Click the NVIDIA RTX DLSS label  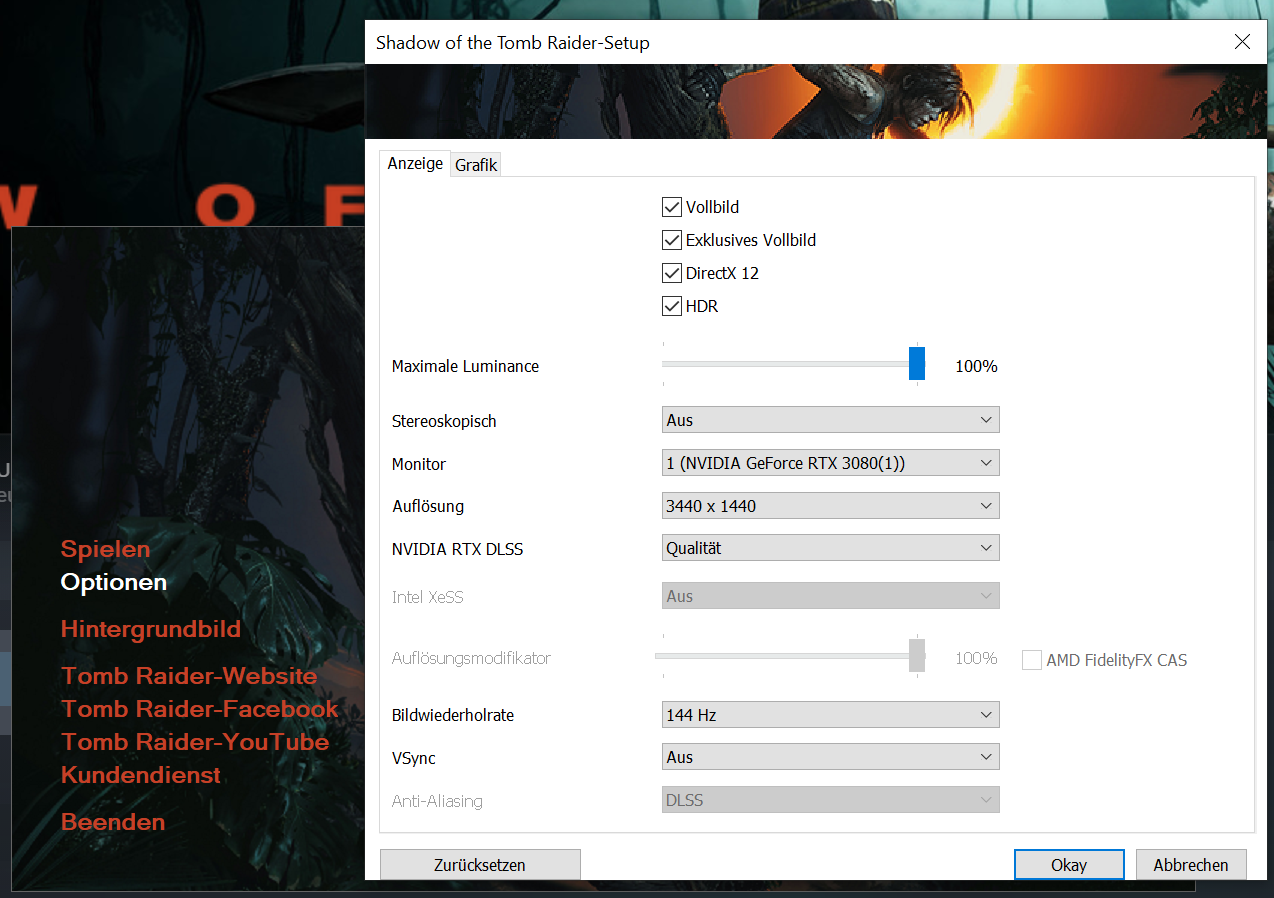pos(457,549)
